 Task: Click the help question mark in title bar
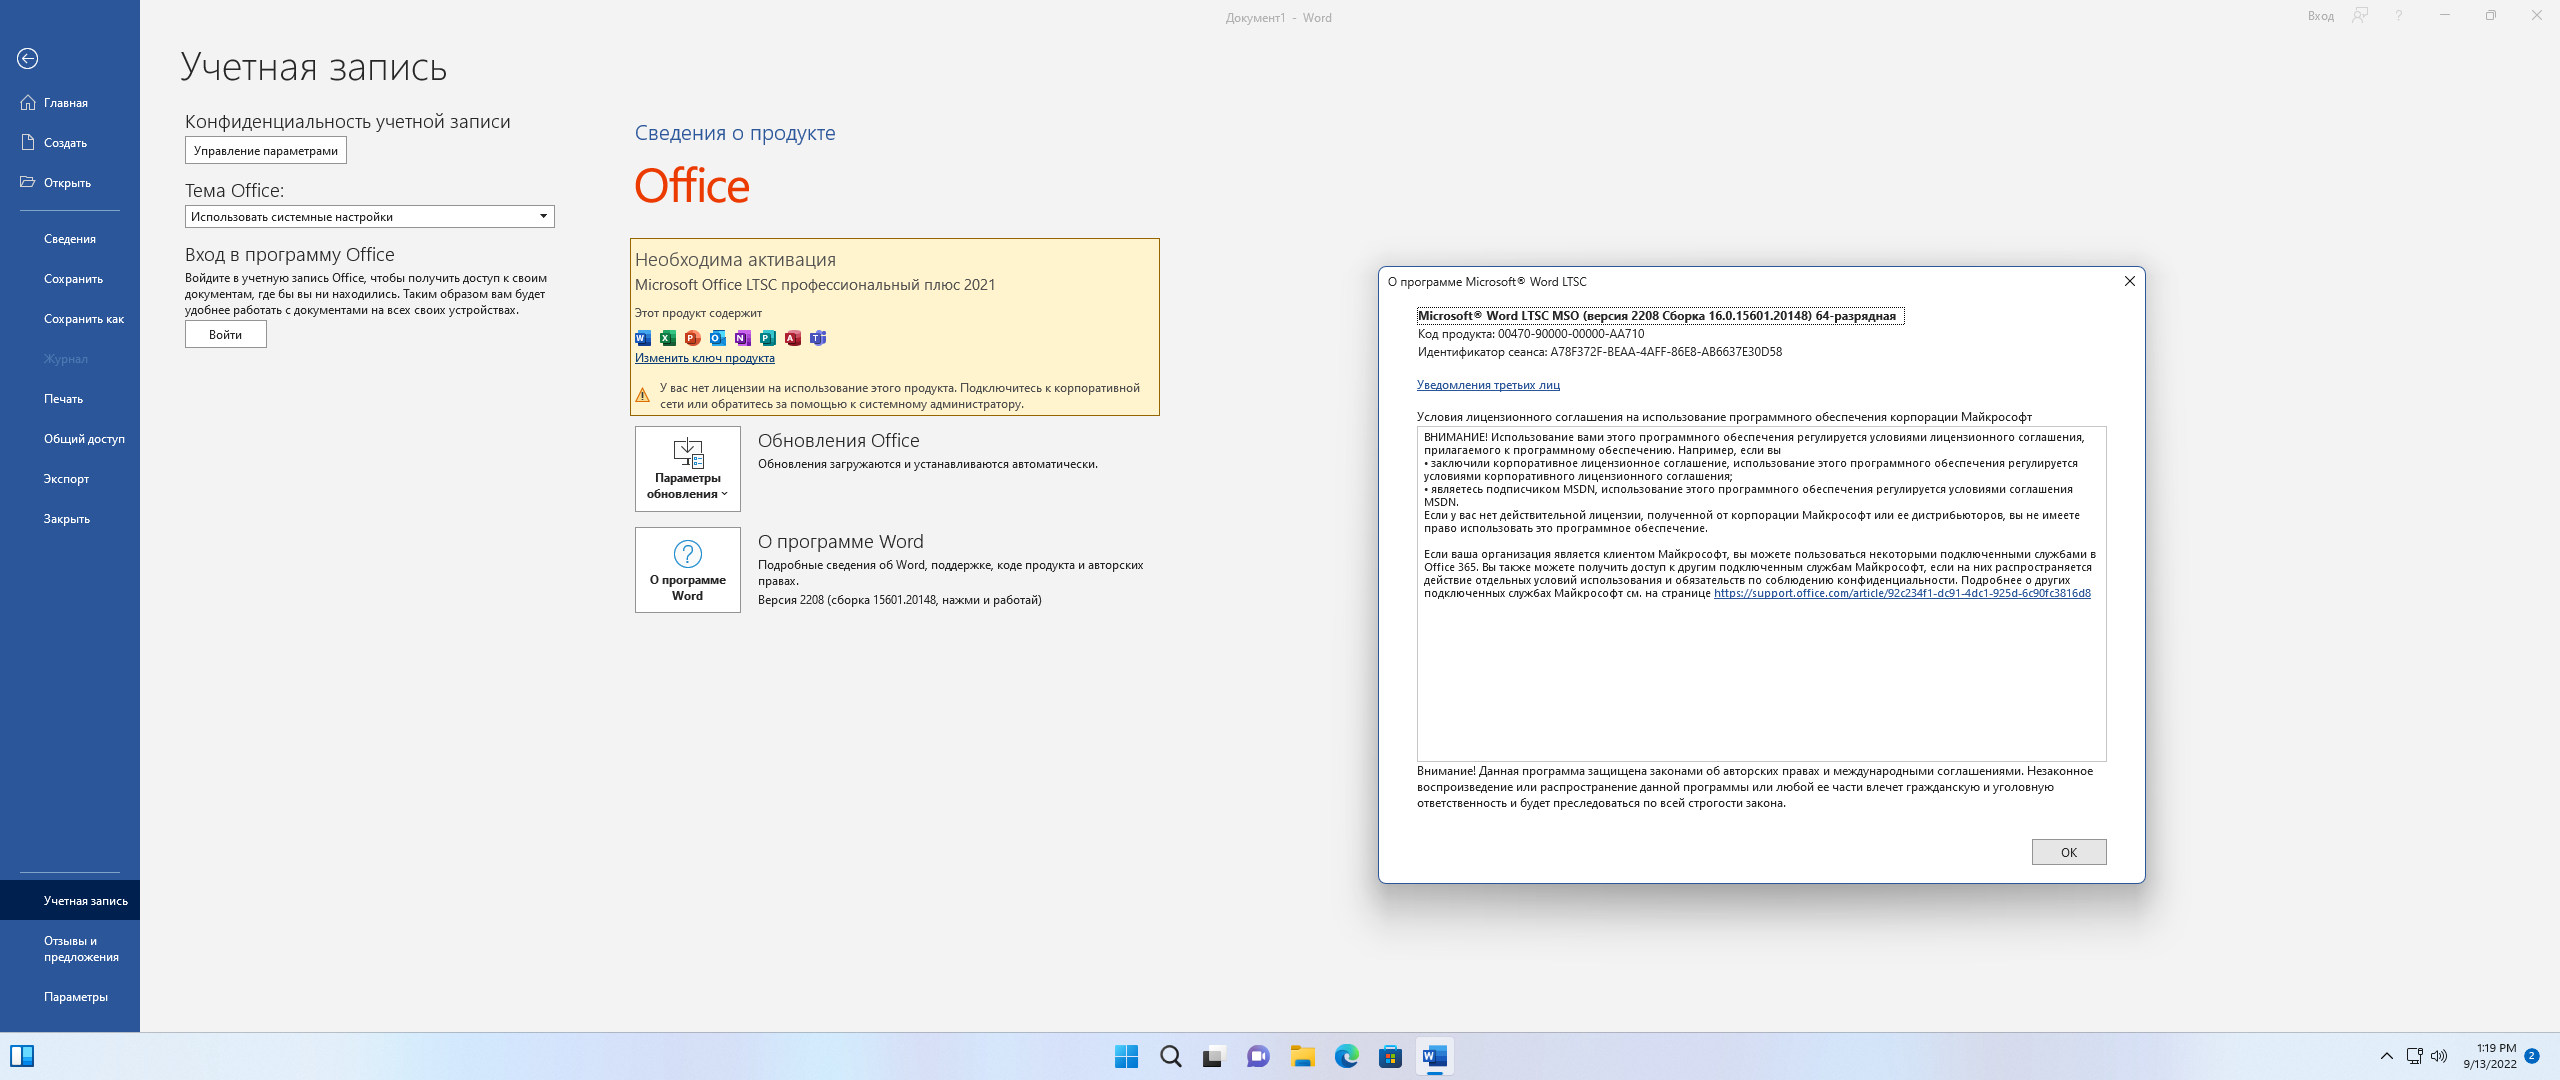[2398, 16]
